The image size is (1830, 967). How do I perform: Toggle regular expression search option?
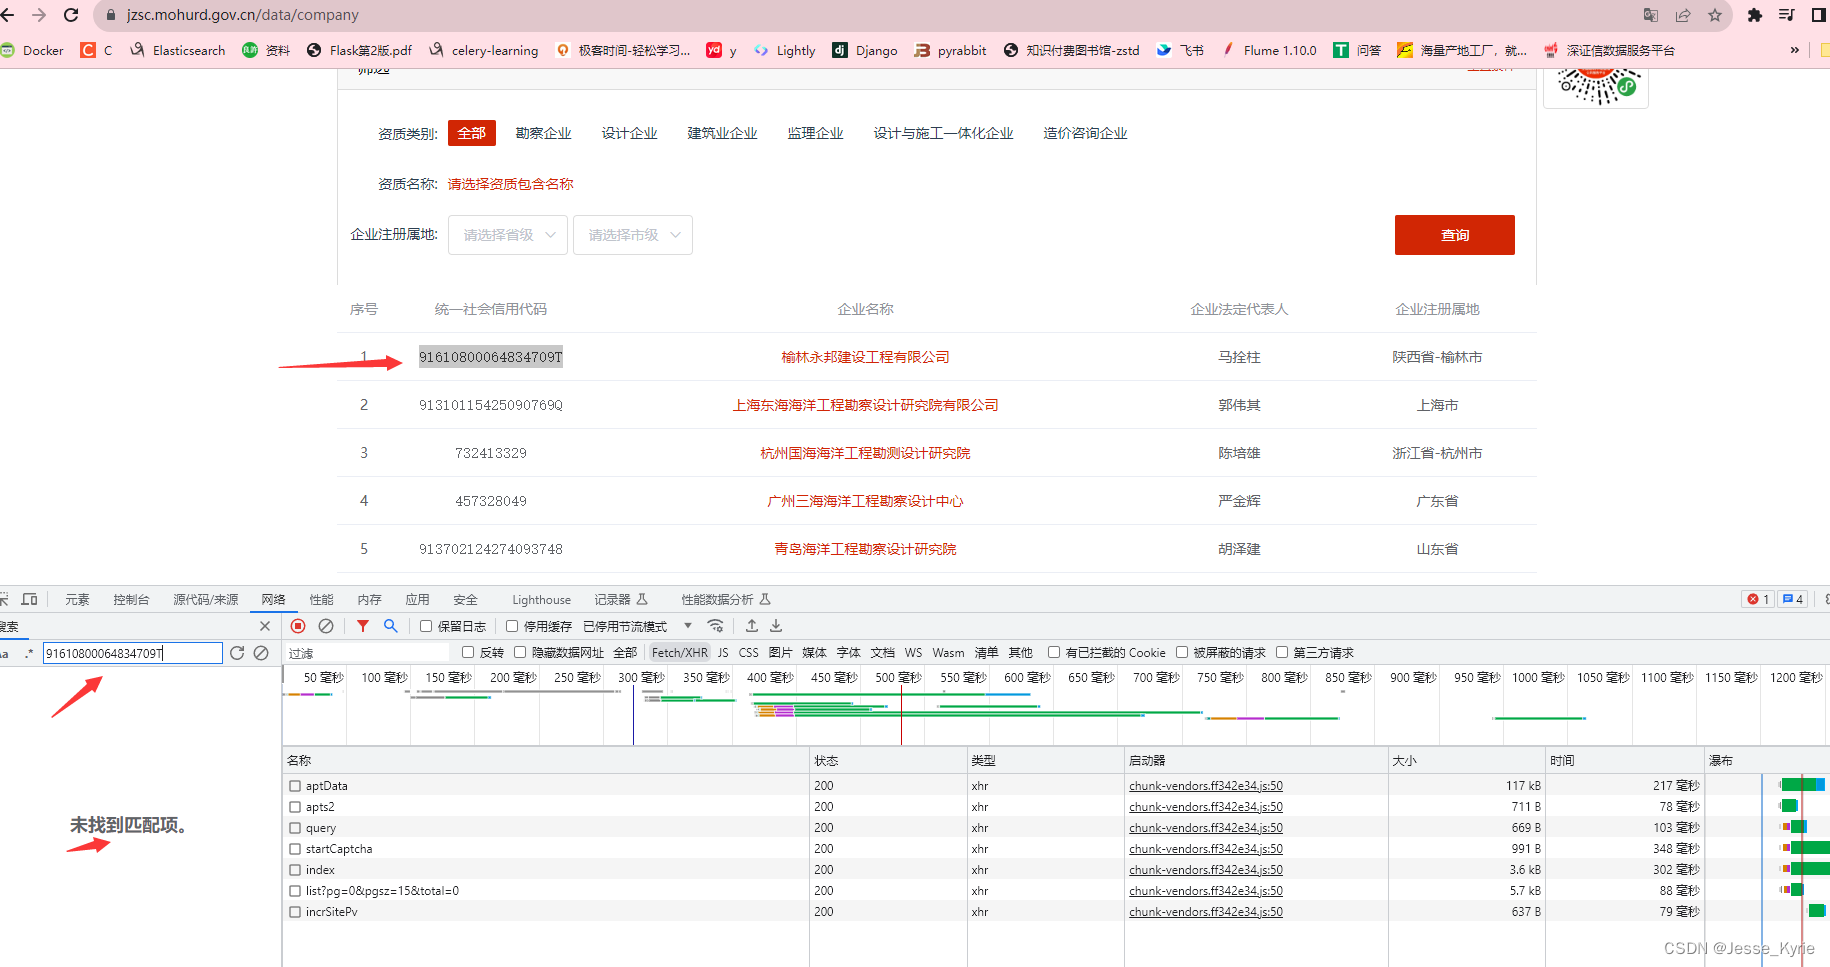[x=29, y=653]
